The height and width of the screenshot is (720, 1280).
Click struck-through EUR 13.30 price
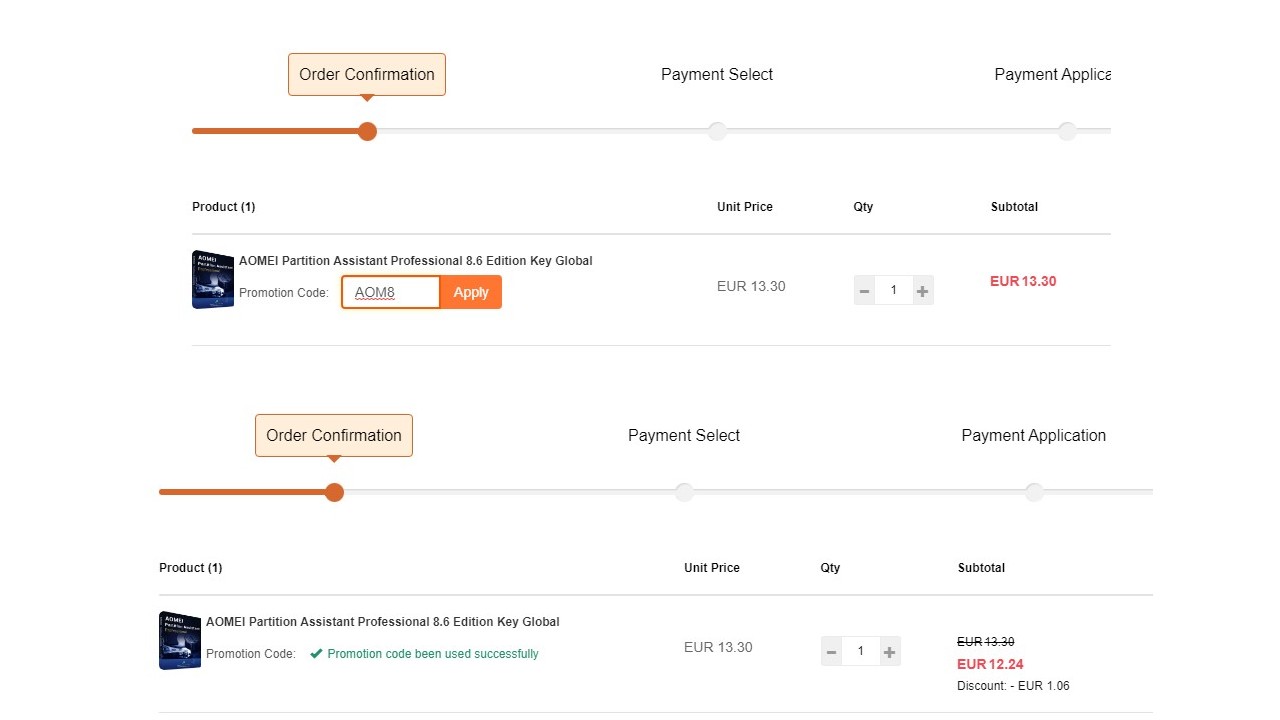click(986, 642)
